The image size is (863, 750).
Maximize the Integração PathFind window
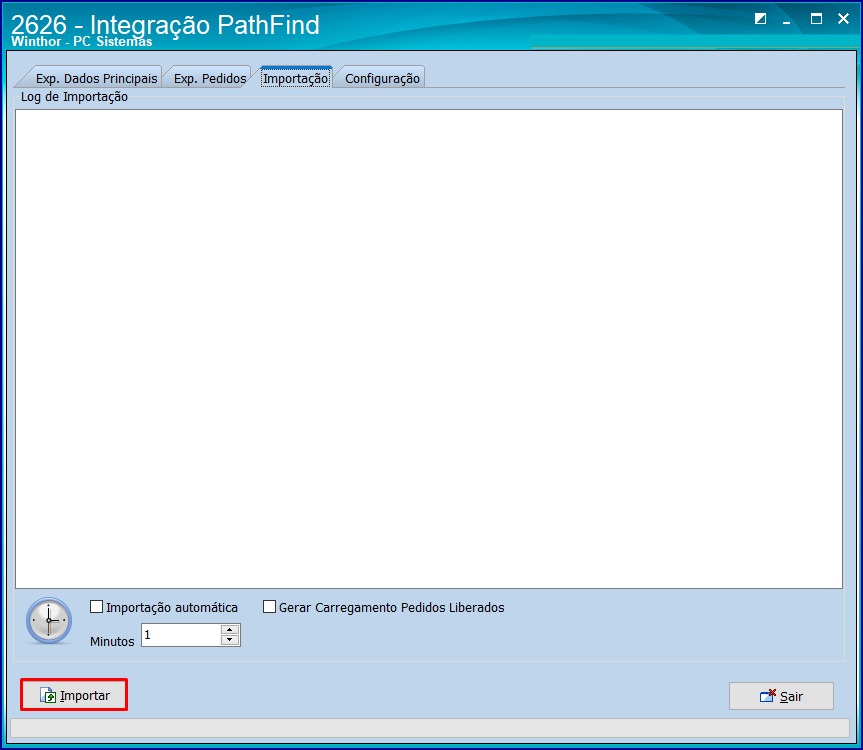[816, 19]
